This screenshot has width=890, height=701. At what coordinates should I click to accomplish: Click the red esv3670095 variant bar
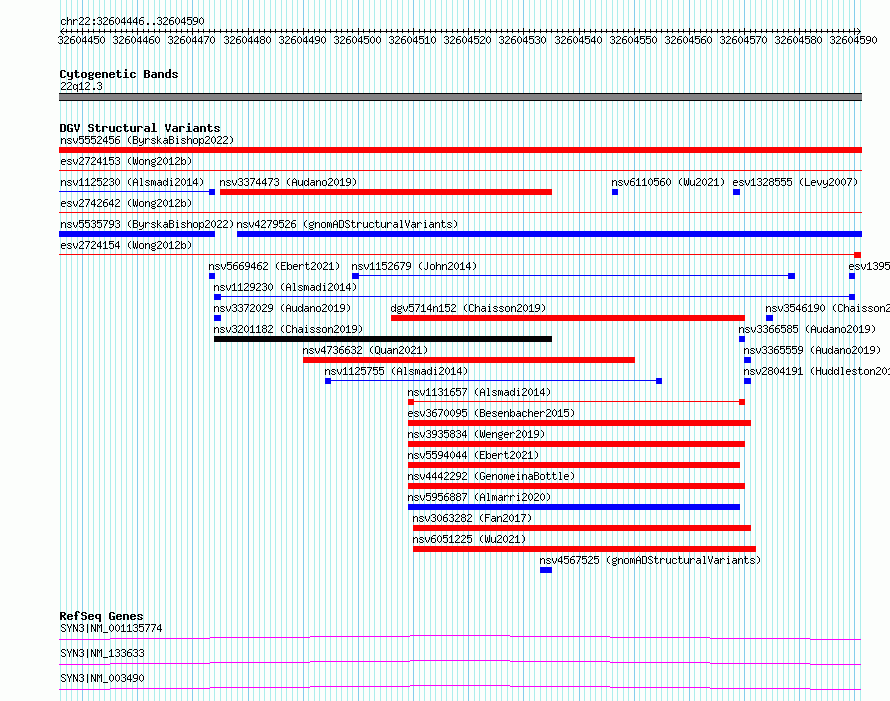click(x=580, y=423)
